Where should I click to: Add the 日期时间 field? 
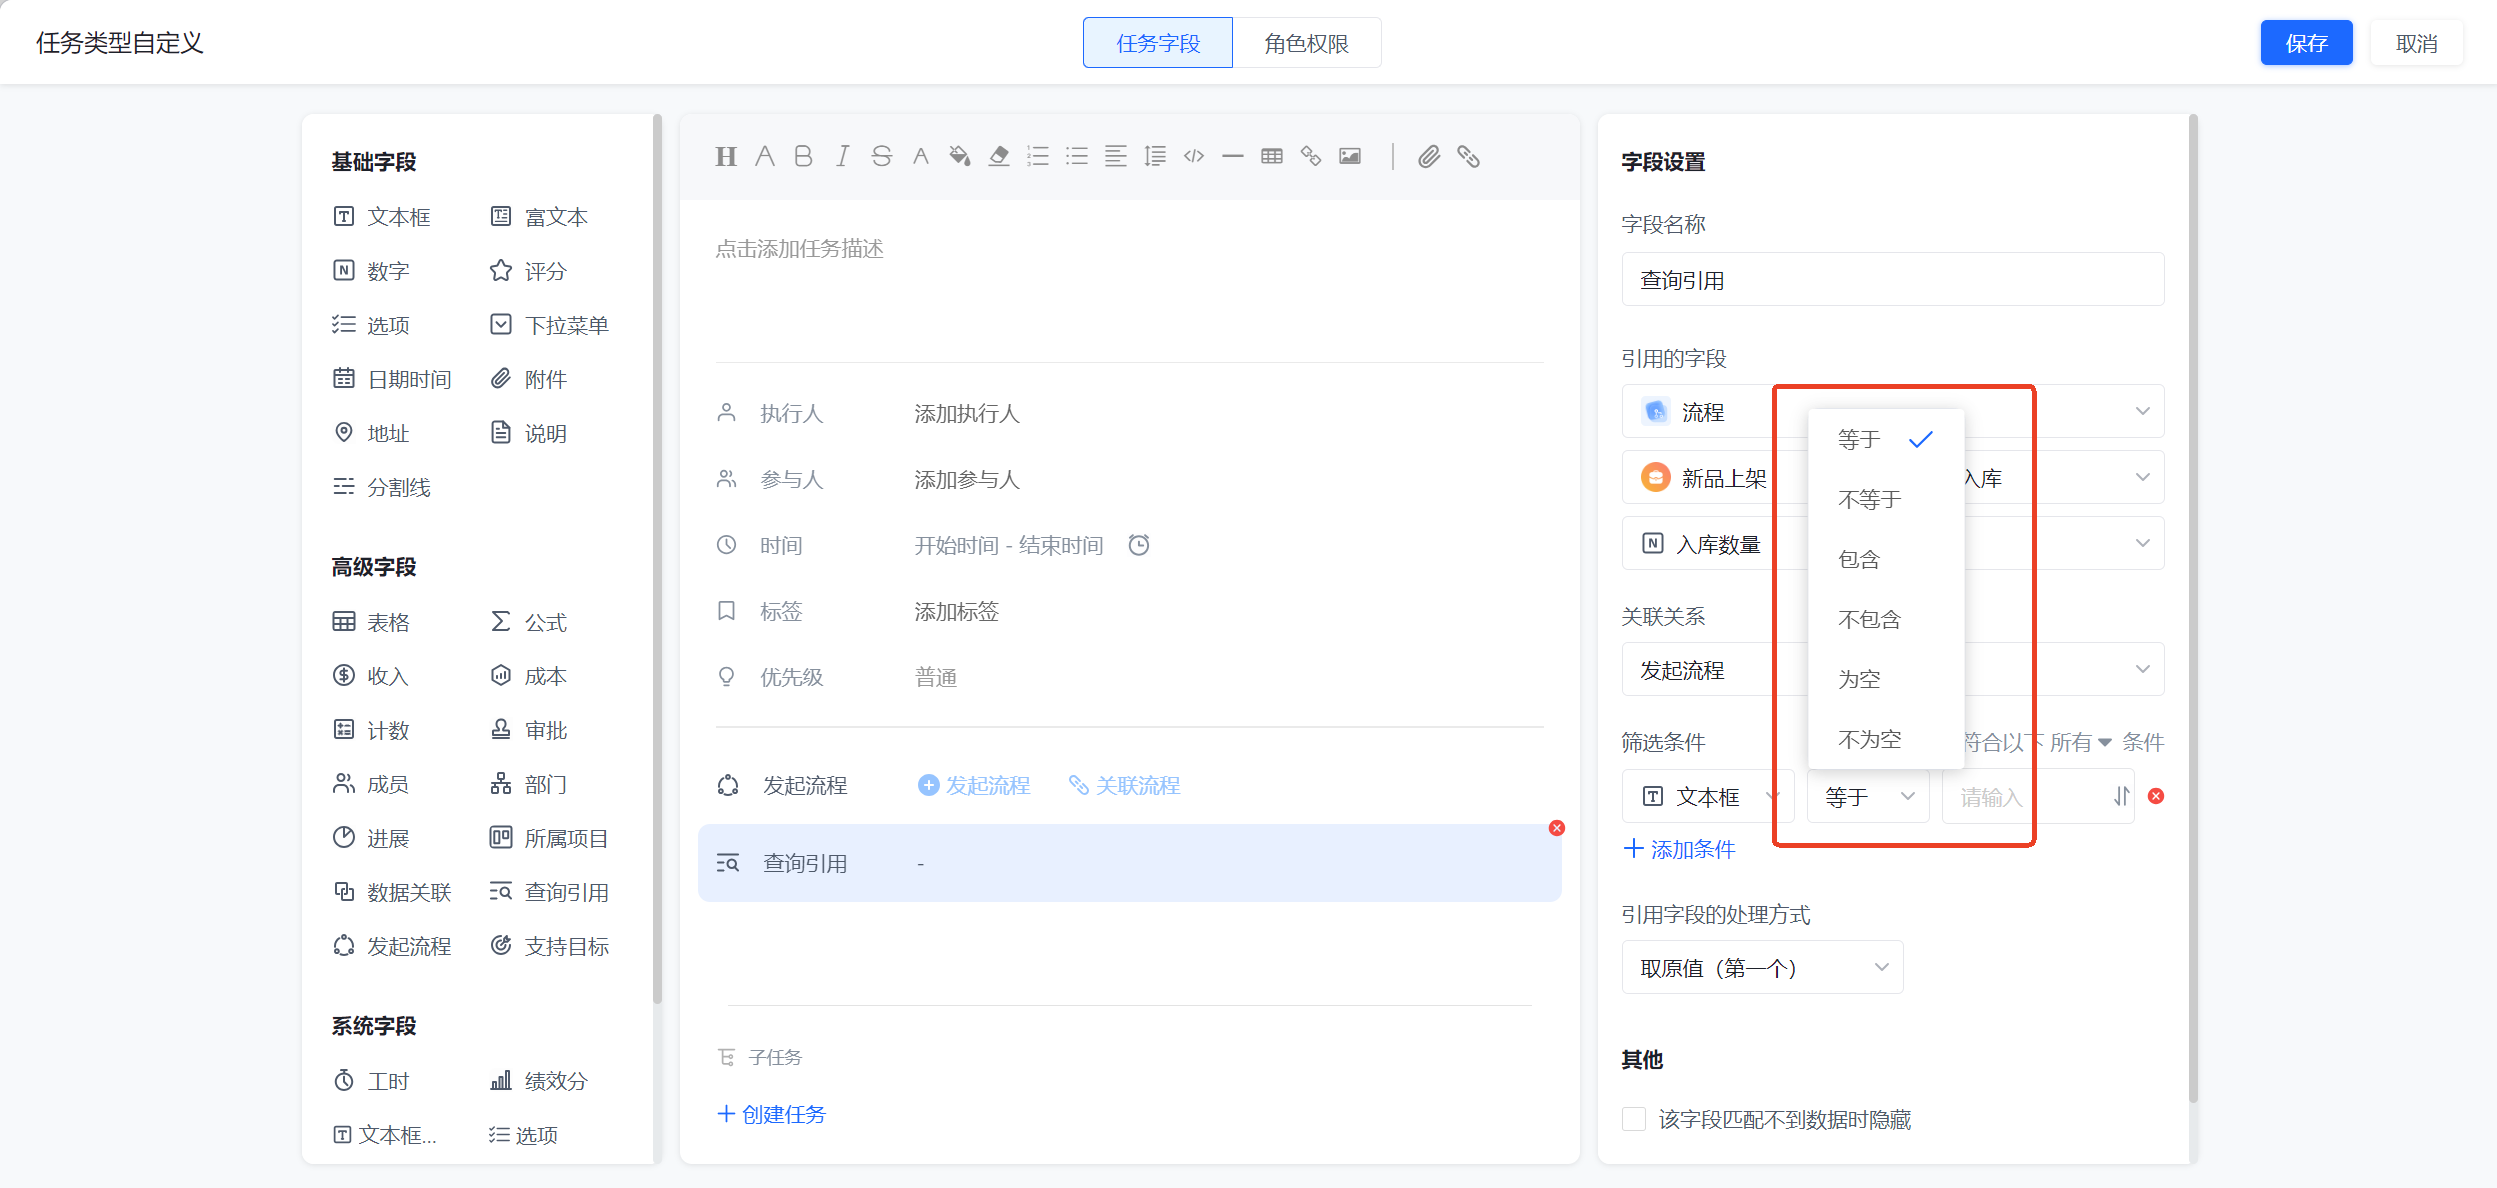click(x=393, y=379)
